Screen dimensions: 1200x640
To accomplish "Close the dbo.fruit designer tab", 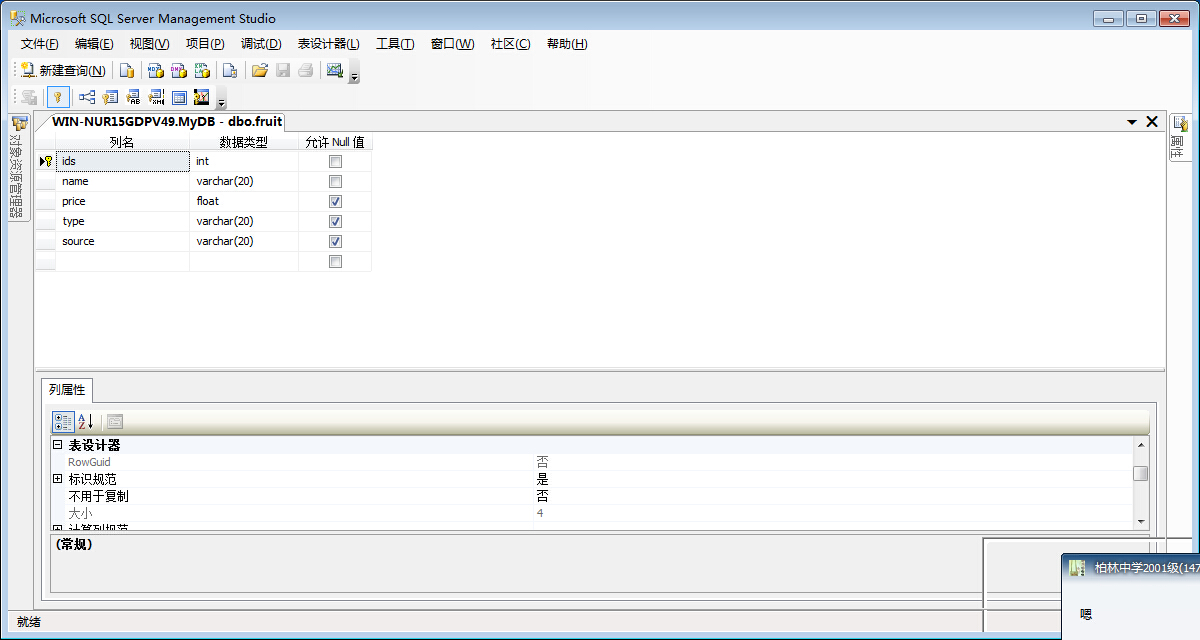I will coord(1152,122).
